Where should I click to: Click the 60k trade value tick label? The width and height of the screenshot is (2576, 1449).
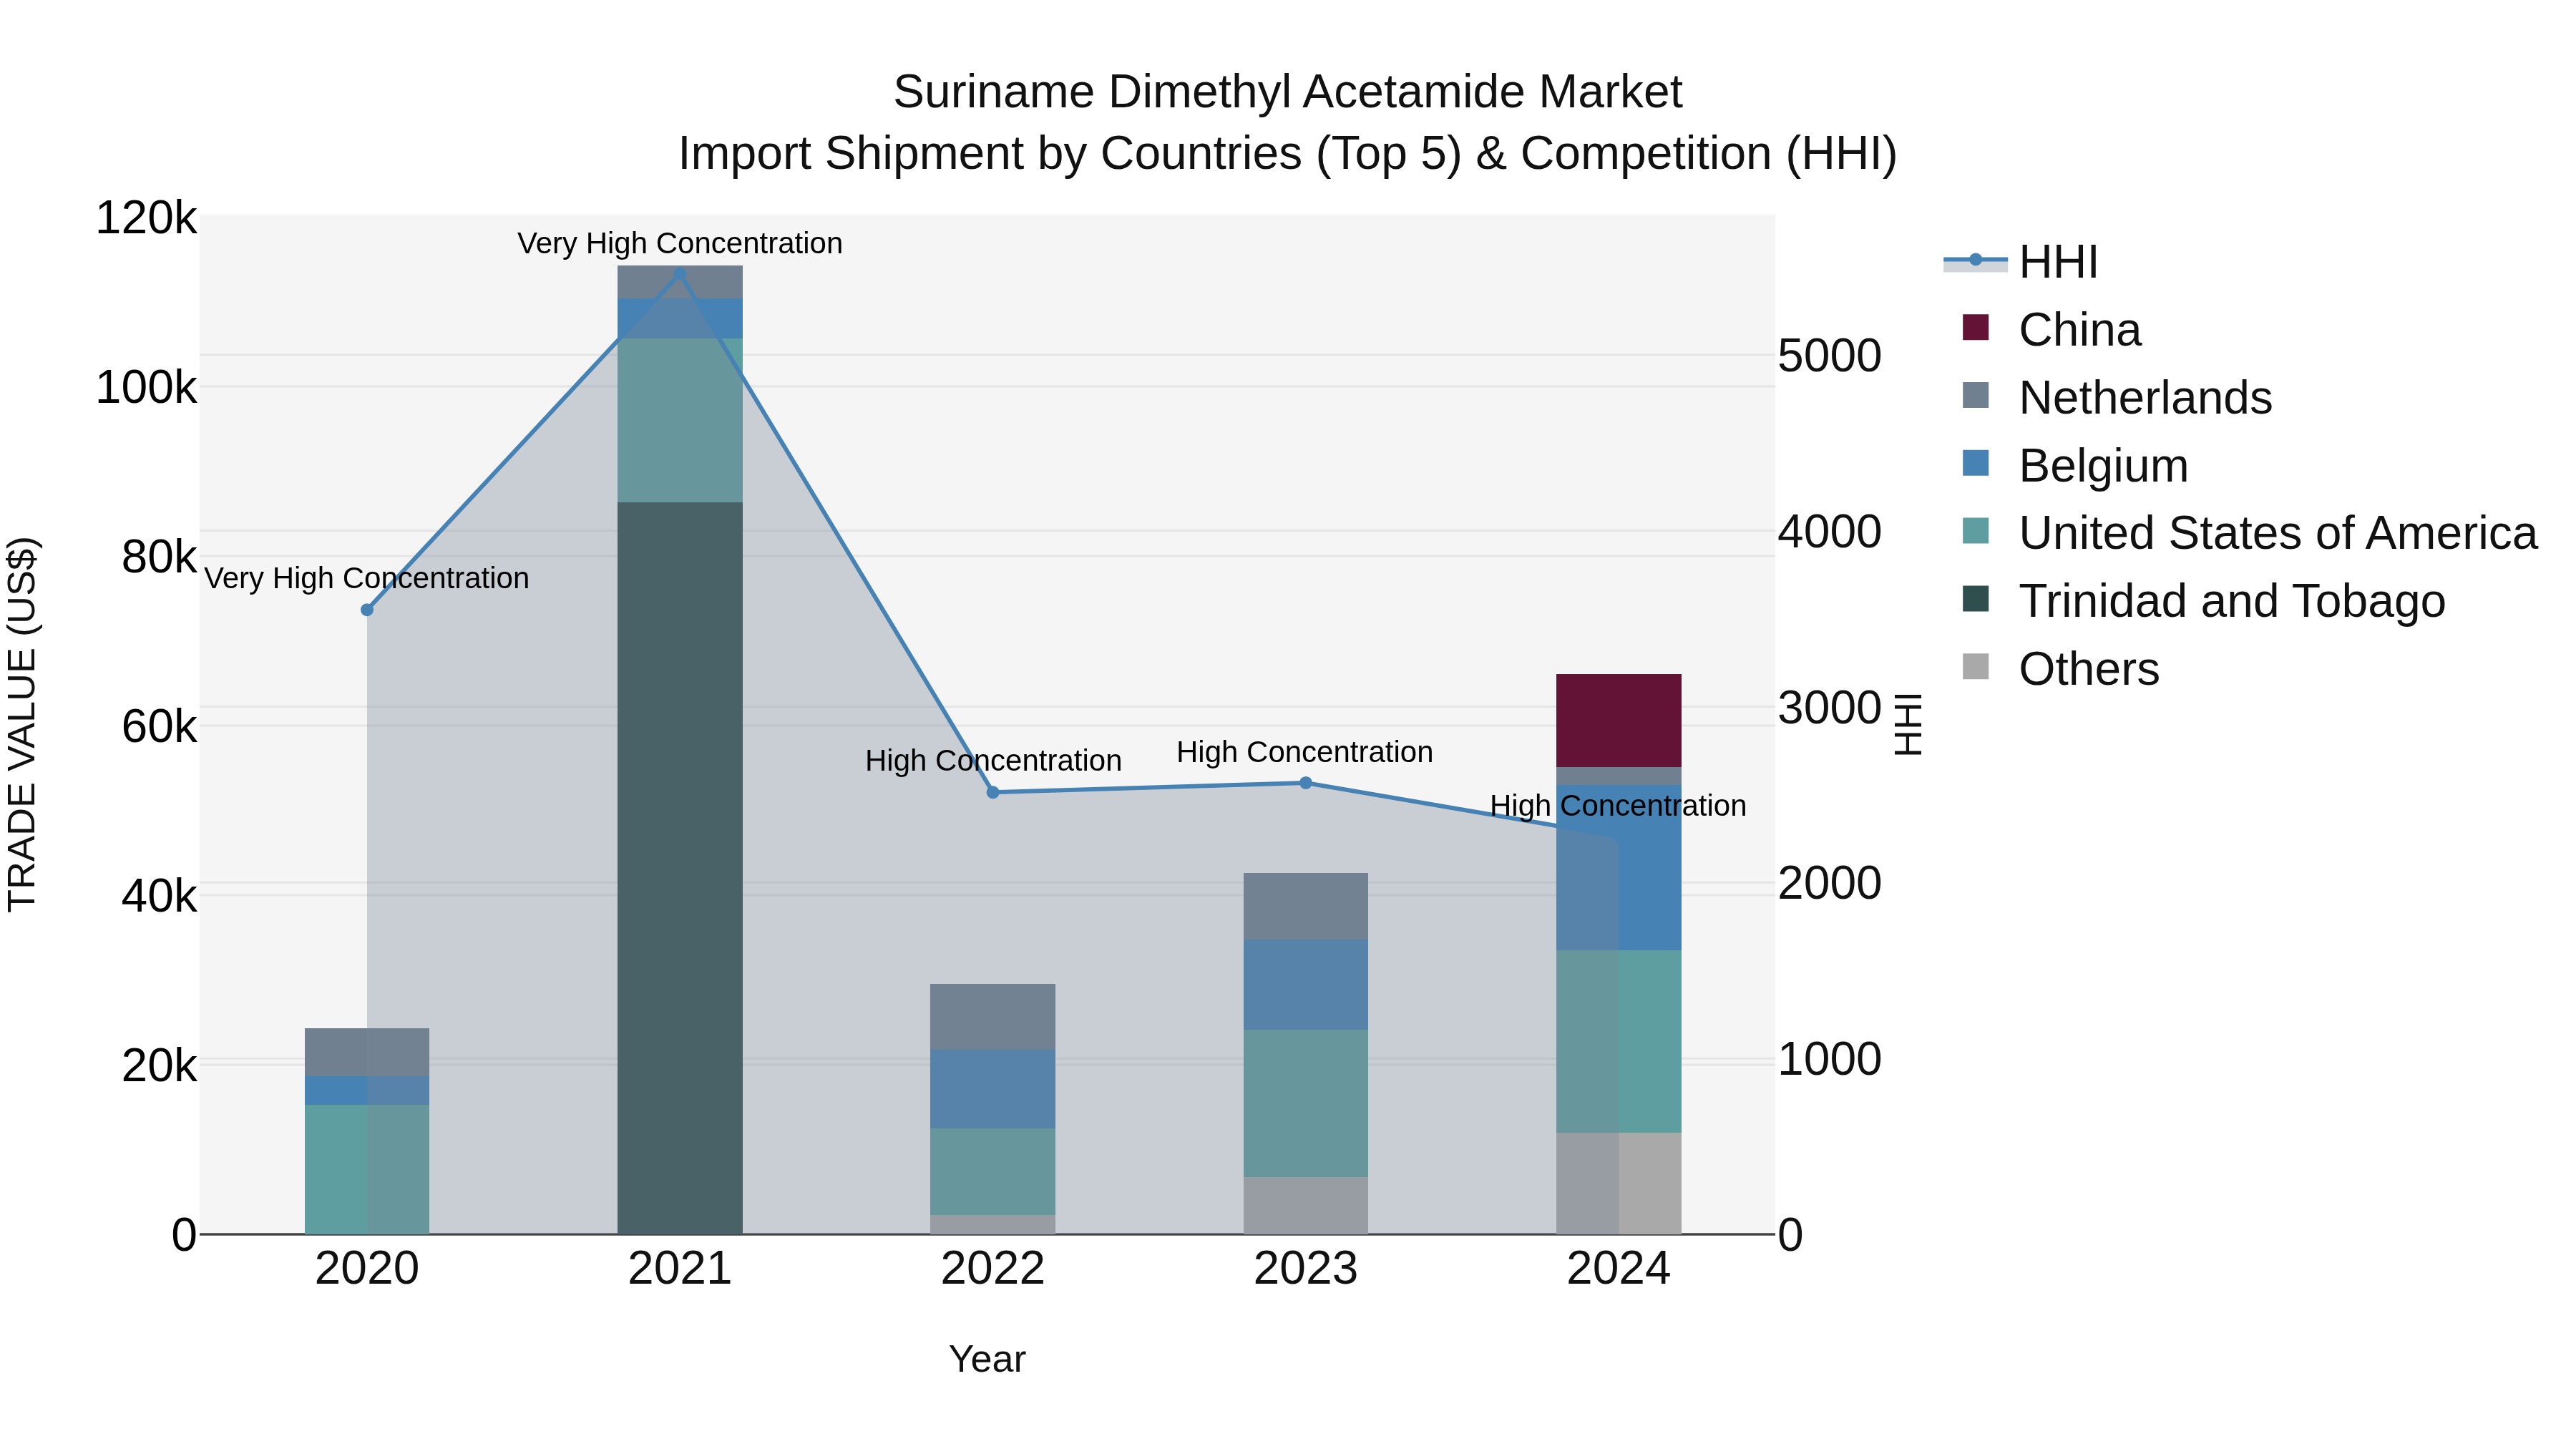tap(159, 727)
